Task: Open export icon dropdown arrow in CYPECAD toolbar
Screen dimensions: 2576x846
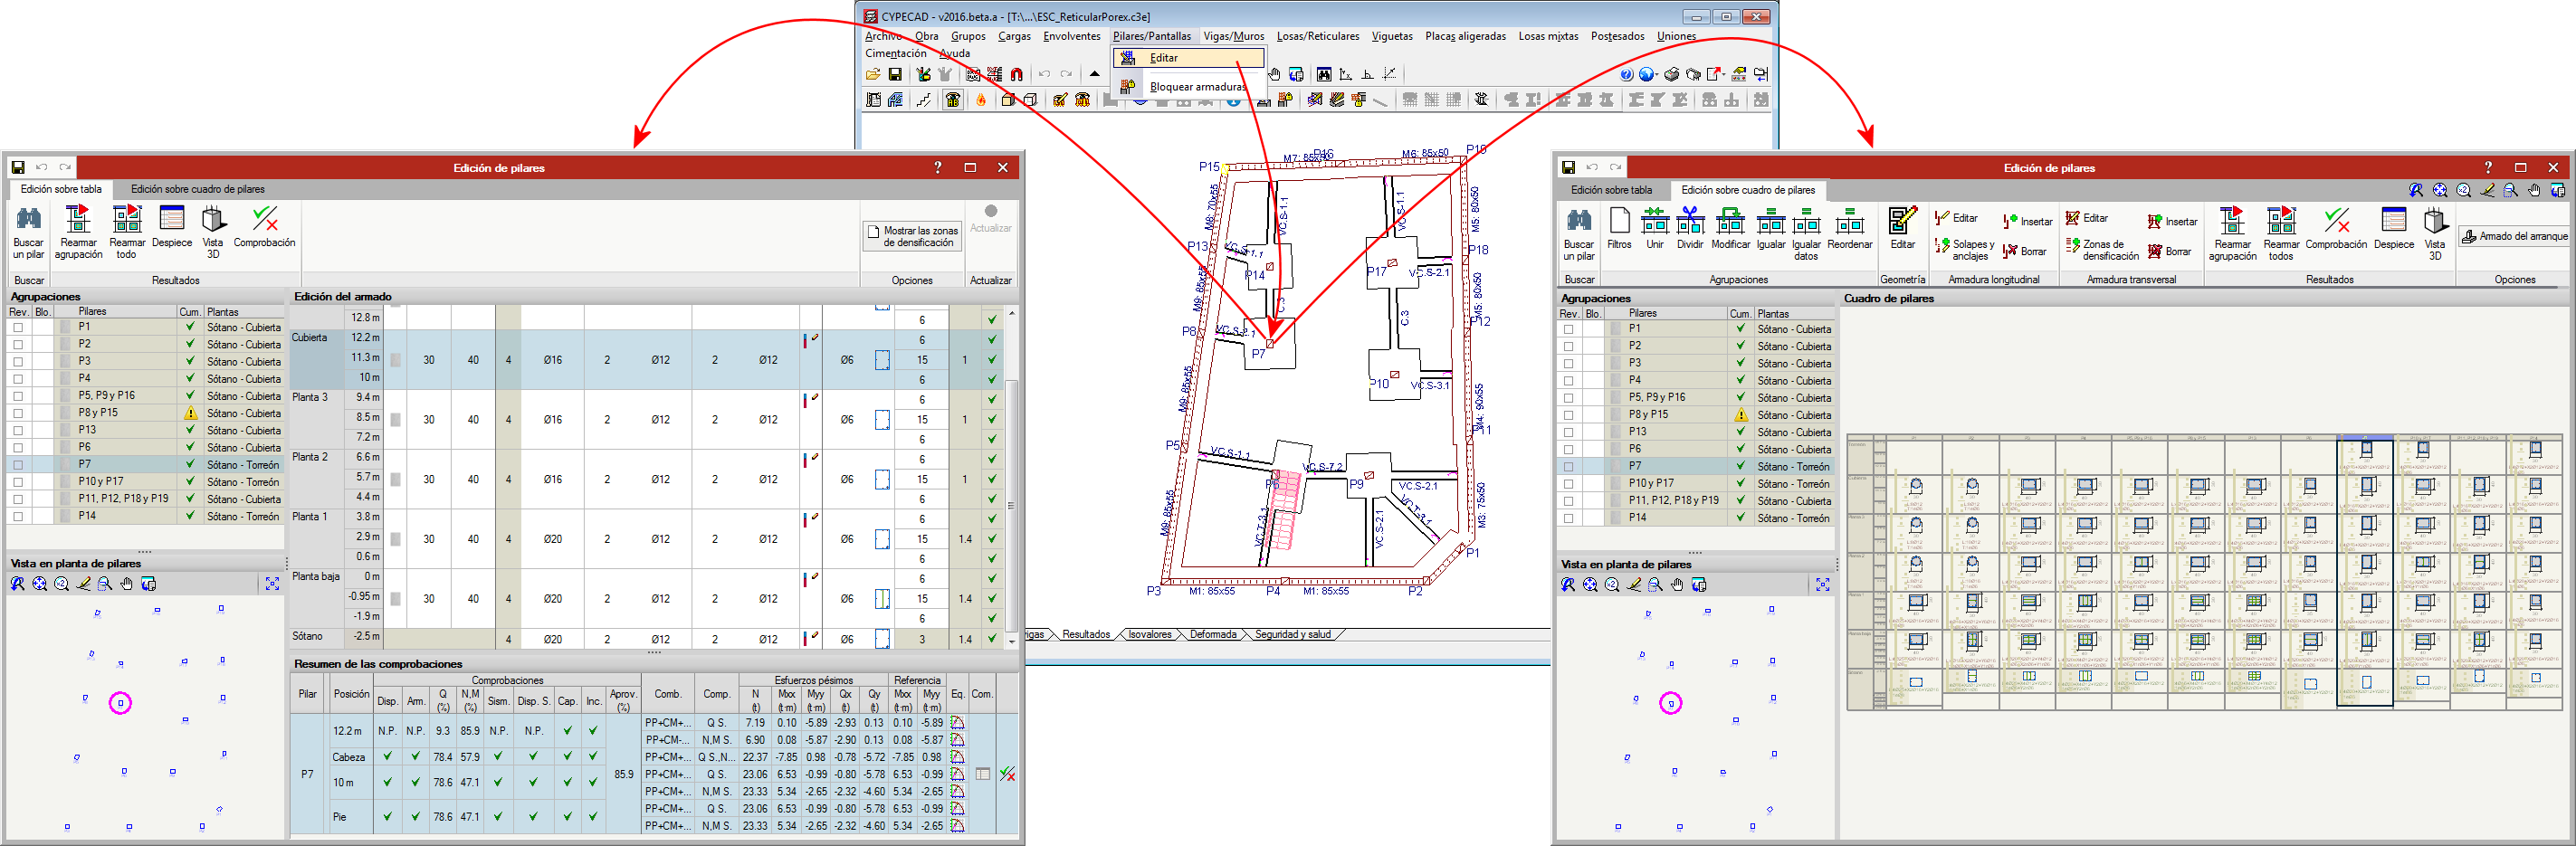Action: coord(1724,74)
